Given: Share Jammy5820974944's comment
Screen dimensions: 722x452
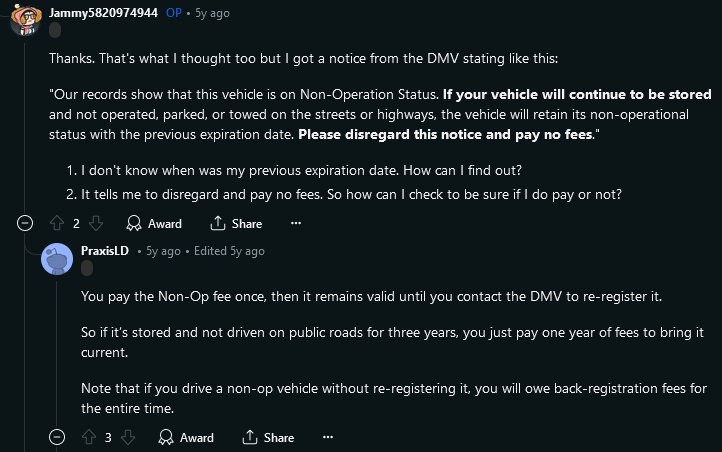Looking at the screenshot, I should tap(236, 224).
